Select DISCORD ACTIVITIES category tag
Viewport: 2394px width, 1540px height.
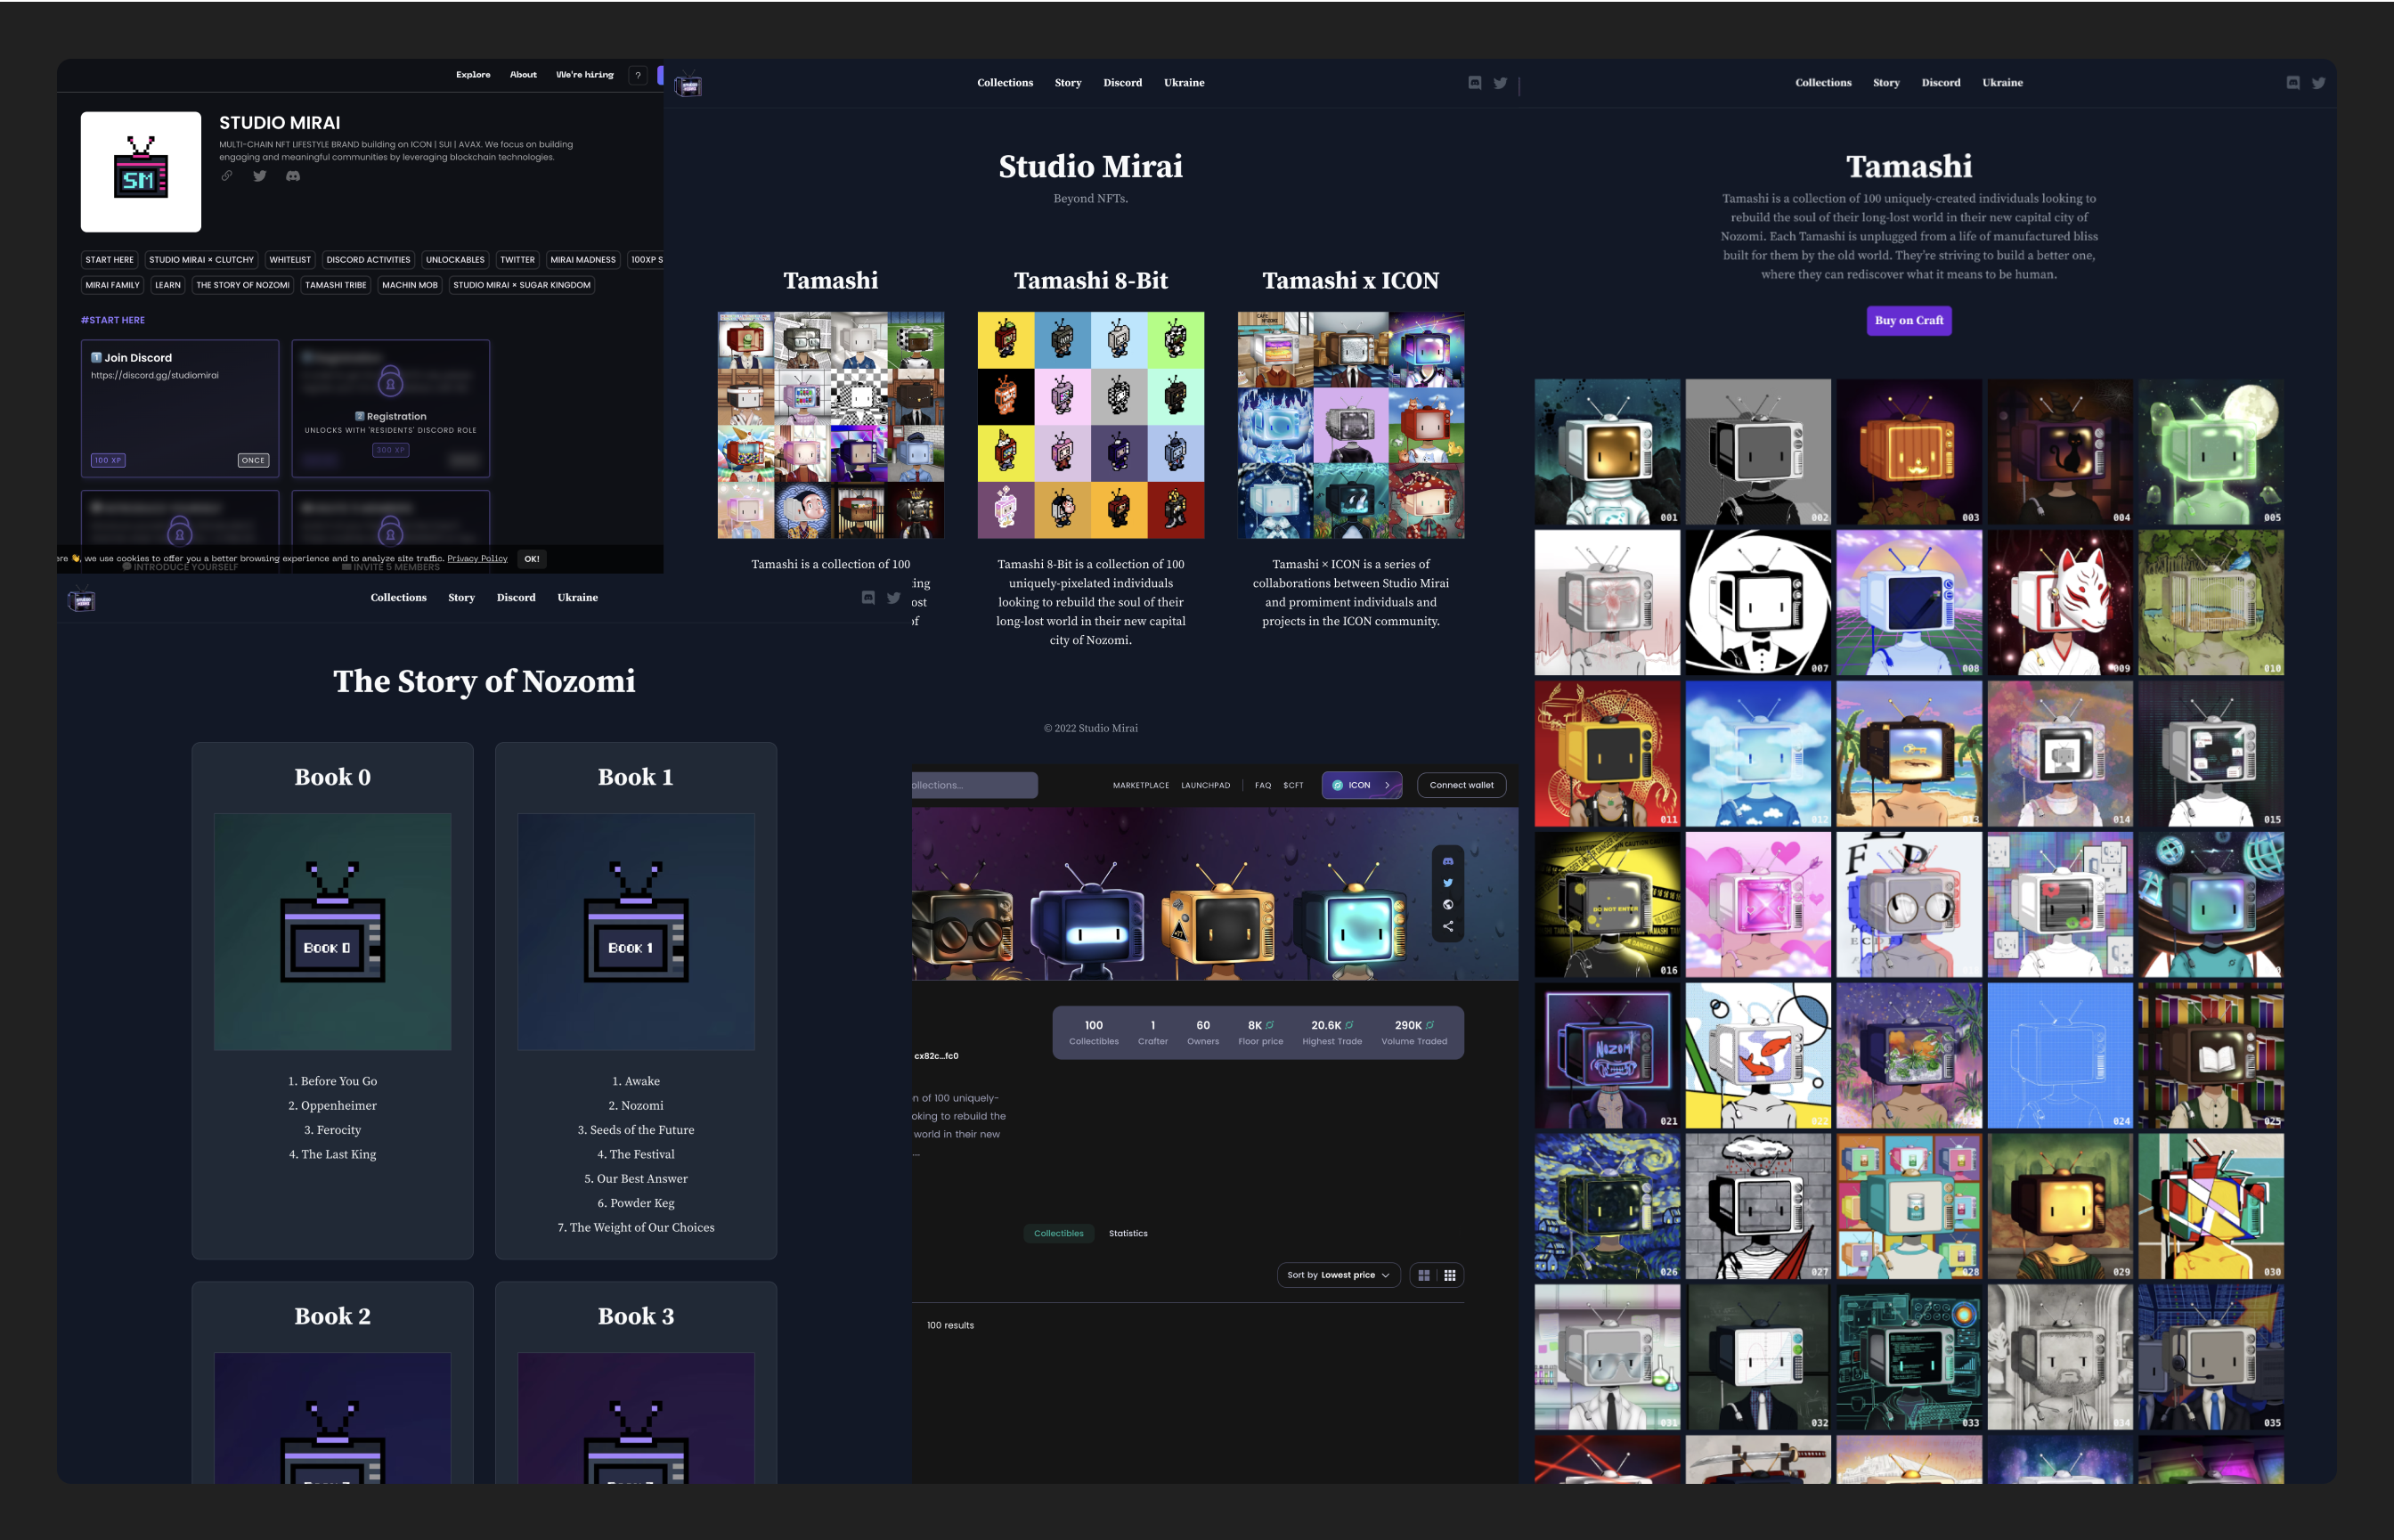(x=368, y=260)
